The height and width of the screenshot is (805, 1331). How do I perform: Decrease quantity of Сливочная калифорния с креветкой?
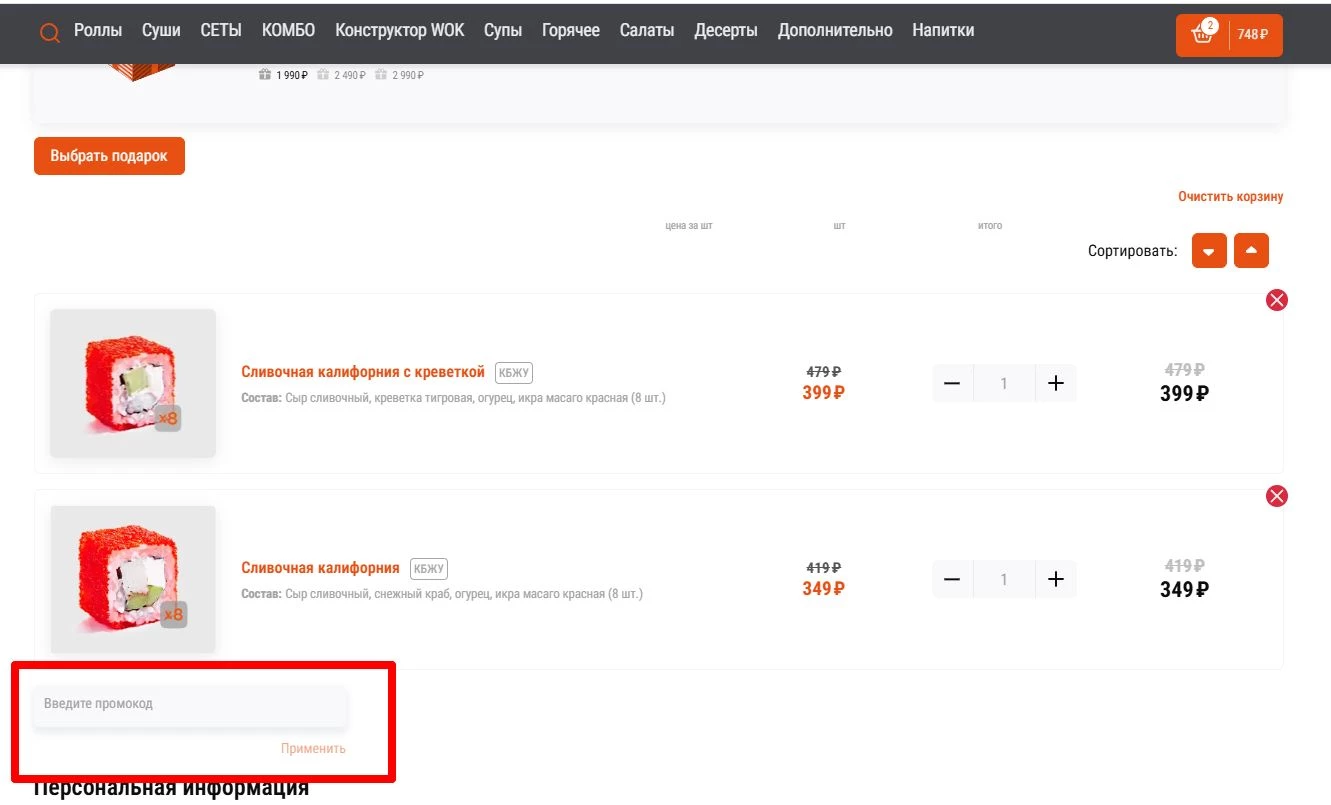click(952, 384)
